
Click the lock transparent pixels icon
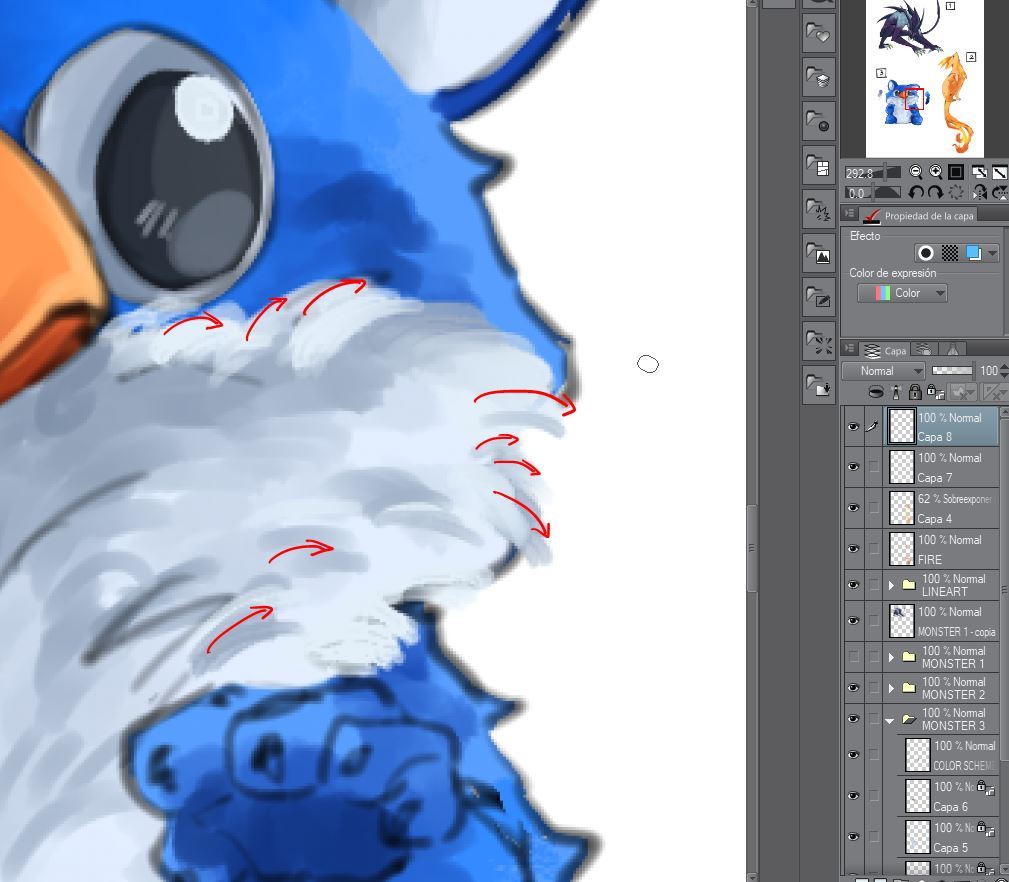(x=935, y=392)
